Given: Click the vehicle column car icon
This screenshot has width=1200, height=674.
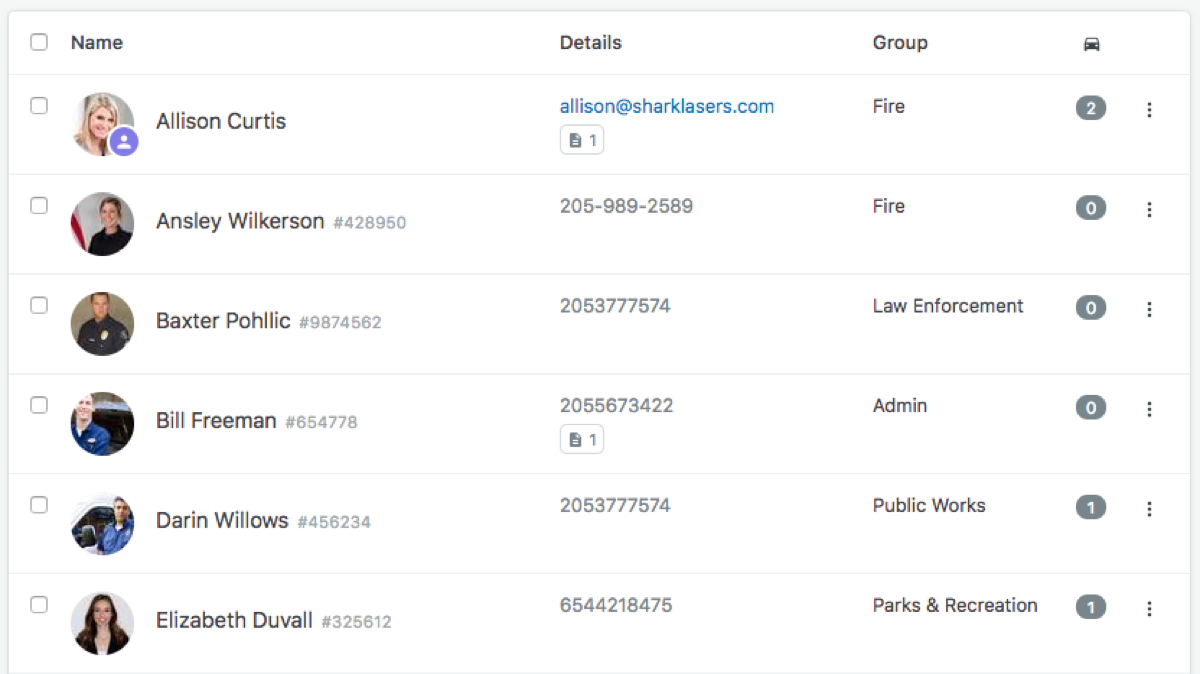Looking at the screenshot, I should click(1092, 44).
